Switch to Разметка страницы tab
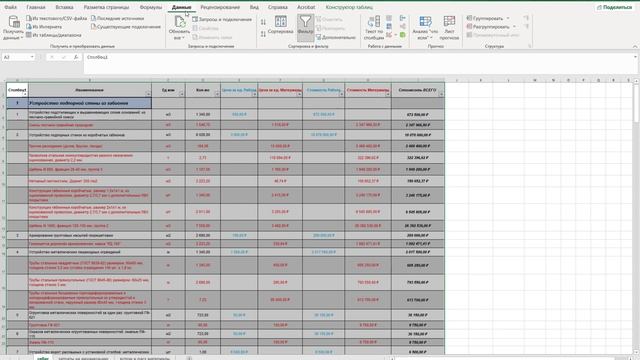This screenshot has width=640, height=360. [106, 7]
